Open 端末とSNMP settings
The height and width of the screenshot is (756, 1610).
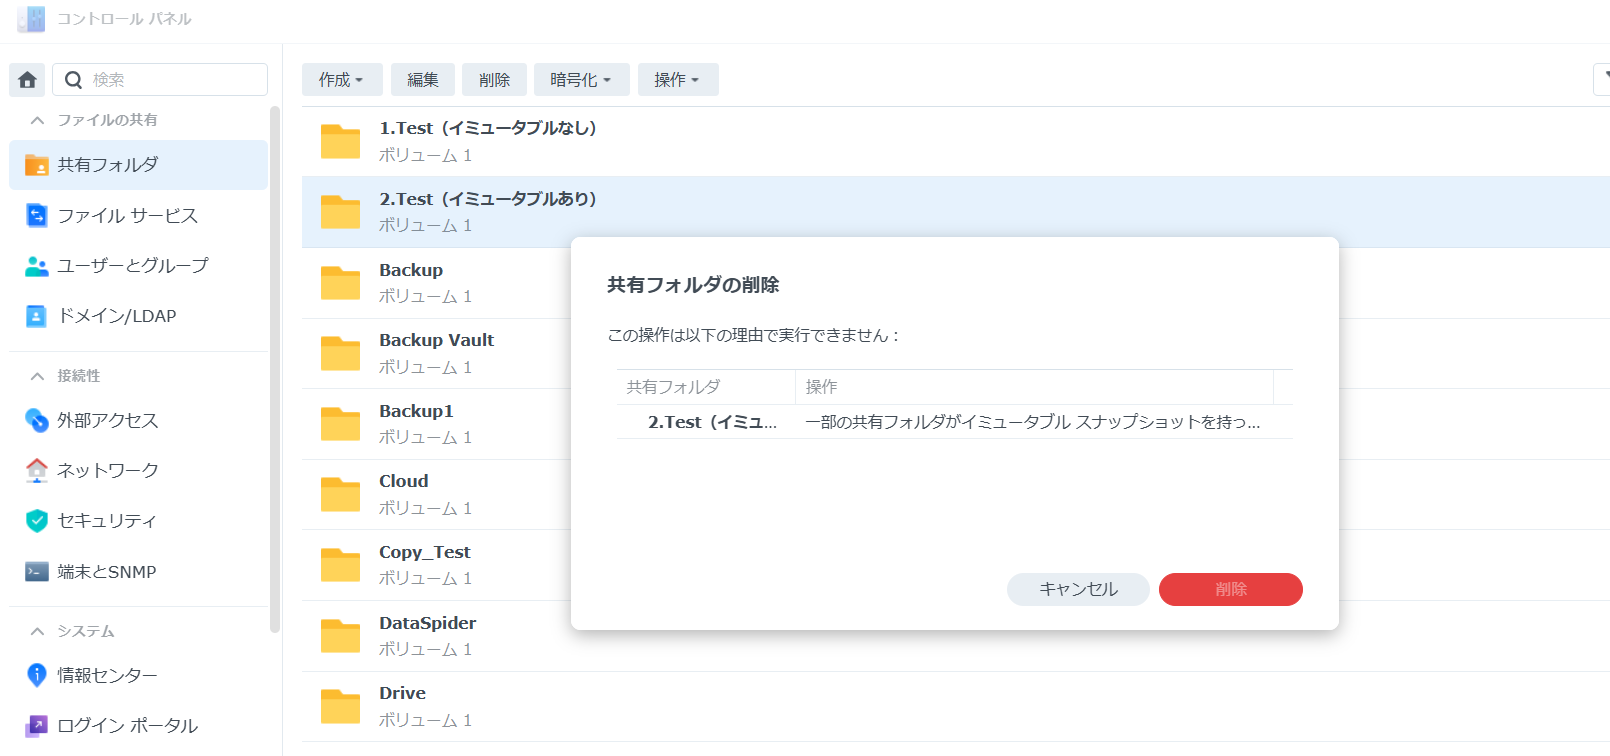[x=106, y=572]
